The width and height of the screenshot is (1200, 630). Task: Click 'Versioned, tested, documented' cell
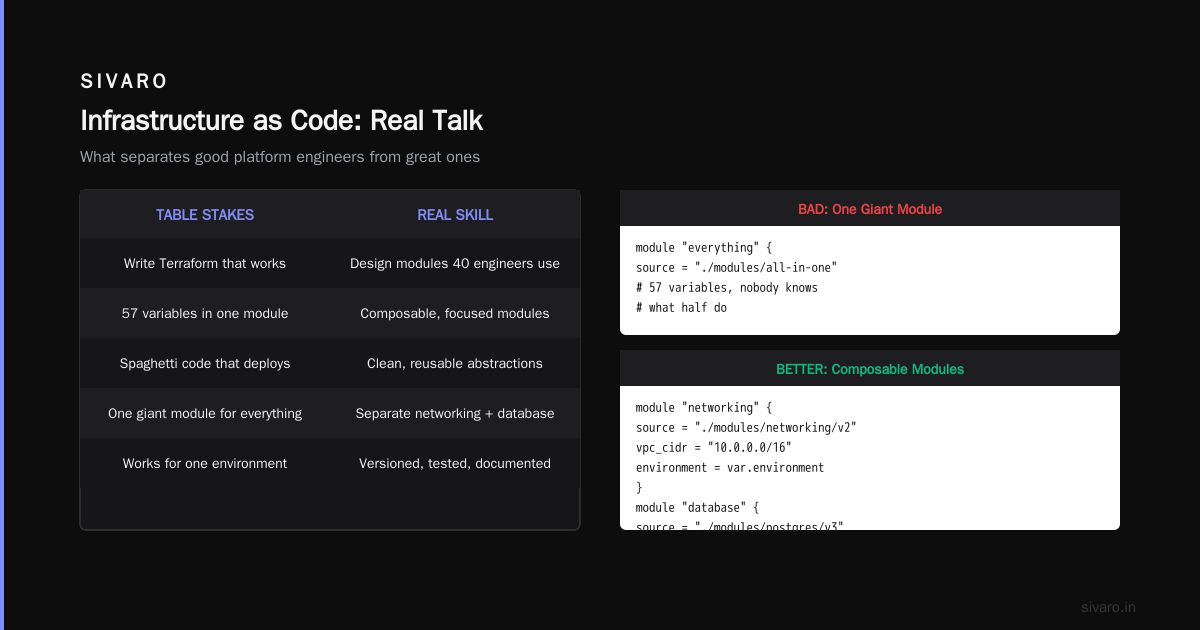point(455,464)
